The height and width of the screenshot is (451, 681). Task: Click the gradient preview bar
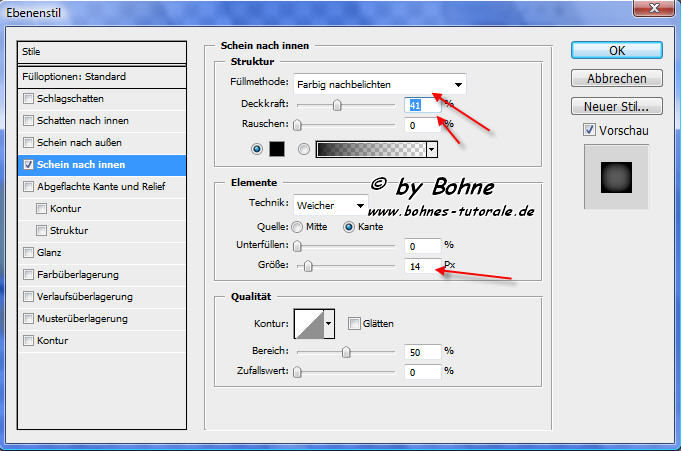pyautogui.click(x=370, y=149)
